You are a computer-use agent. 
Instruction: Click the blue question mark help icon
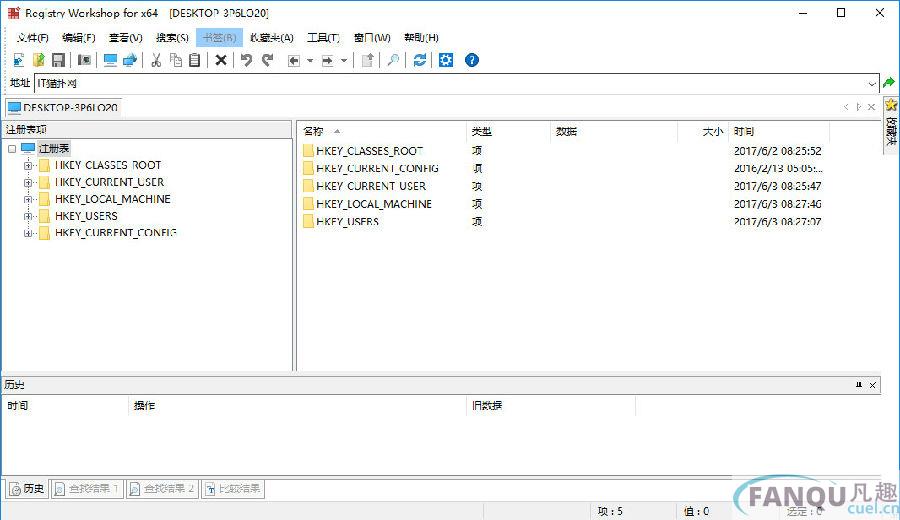pos(472,60)
